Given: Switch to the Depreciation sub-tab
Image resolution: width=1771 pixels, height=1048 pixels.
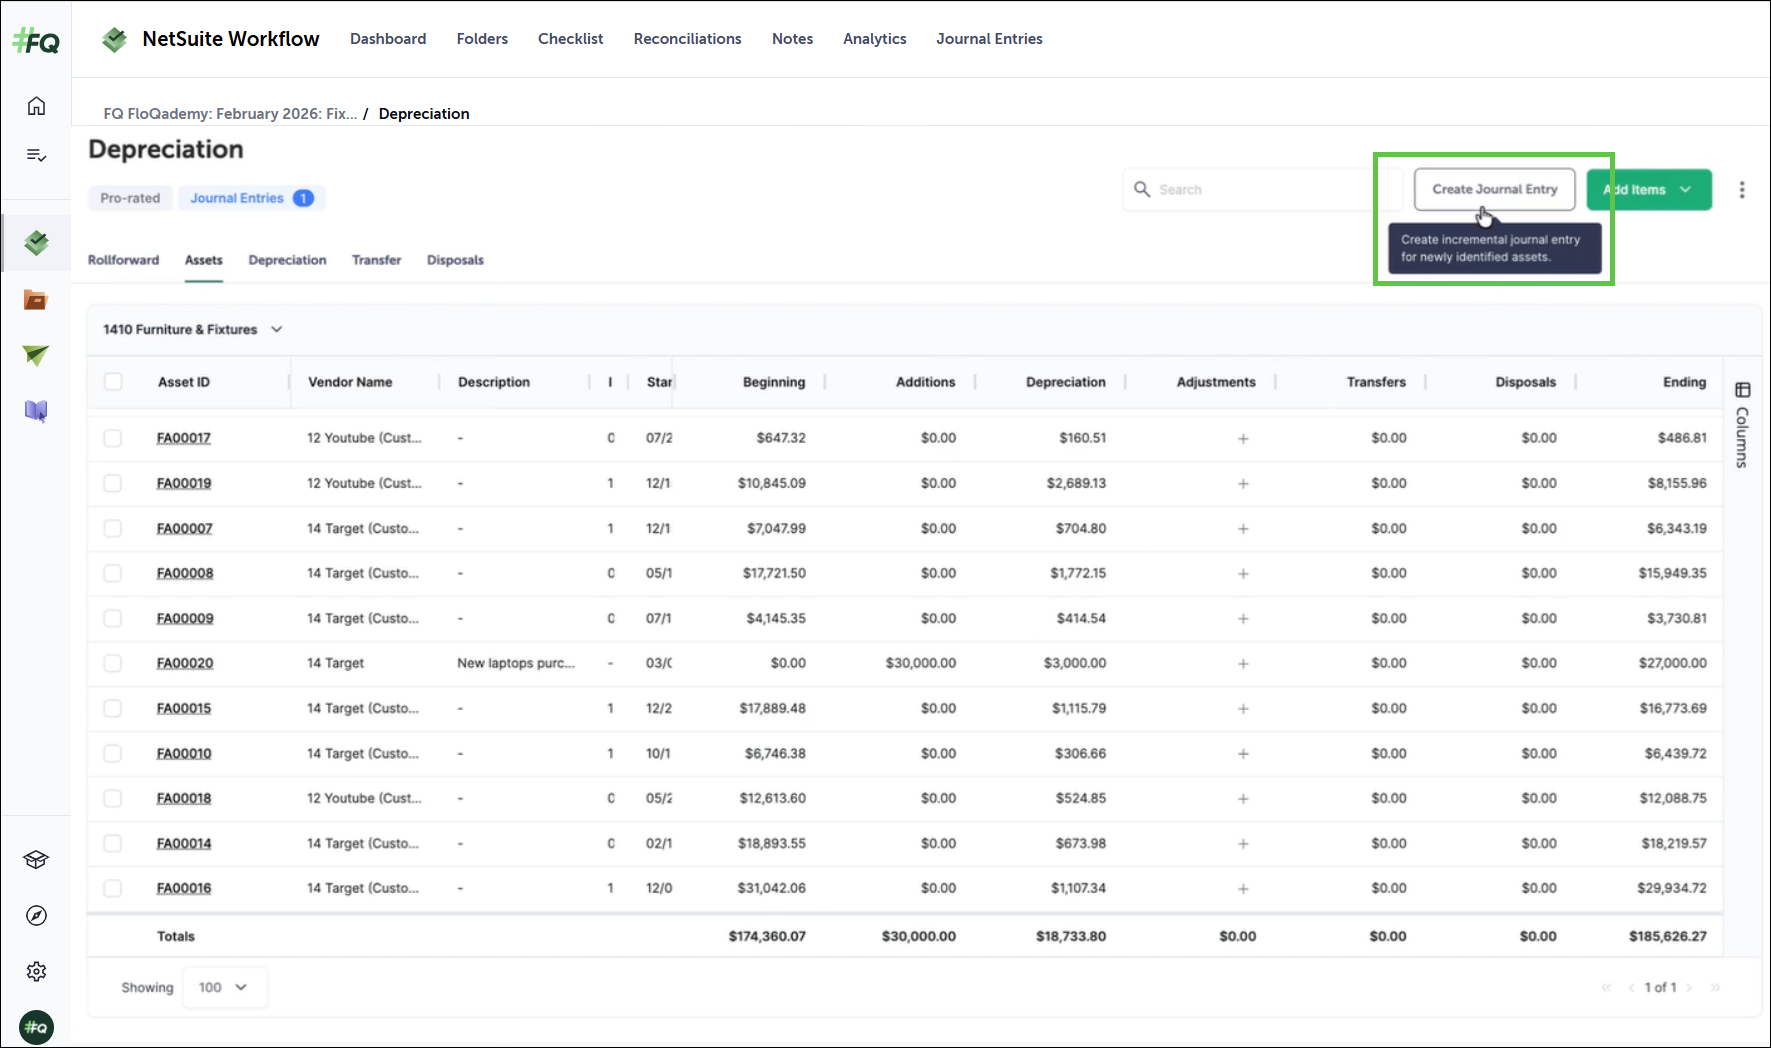Looking at the screenshot, I should tap(287, 260).
